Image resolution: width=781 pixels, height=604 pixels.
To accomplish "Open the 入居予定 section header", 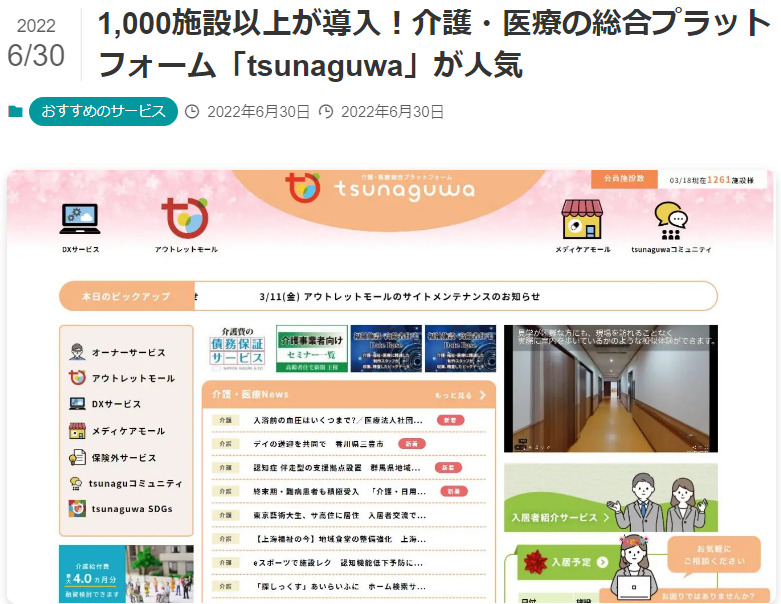I will click(570, 562).
